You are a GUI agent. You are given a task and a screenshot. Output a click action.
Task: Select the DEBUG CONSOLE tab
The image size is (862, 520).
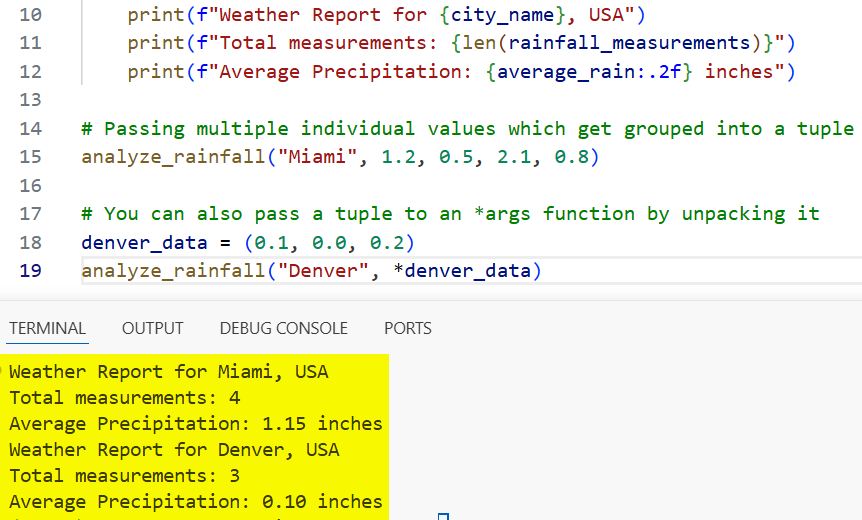(283, 328)
